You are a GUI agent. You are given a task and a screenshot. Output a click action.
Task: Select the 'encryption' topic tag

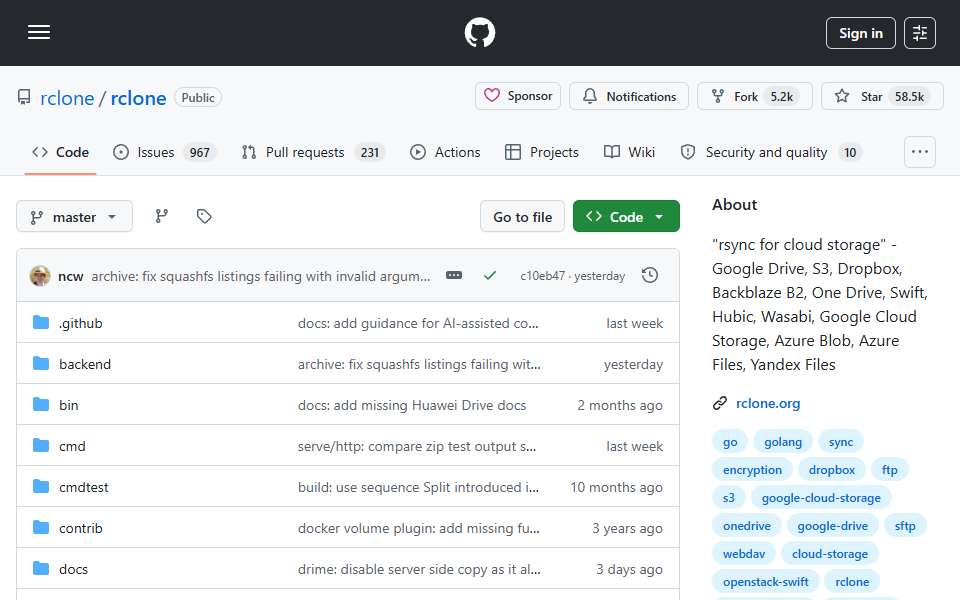(752, 470)
